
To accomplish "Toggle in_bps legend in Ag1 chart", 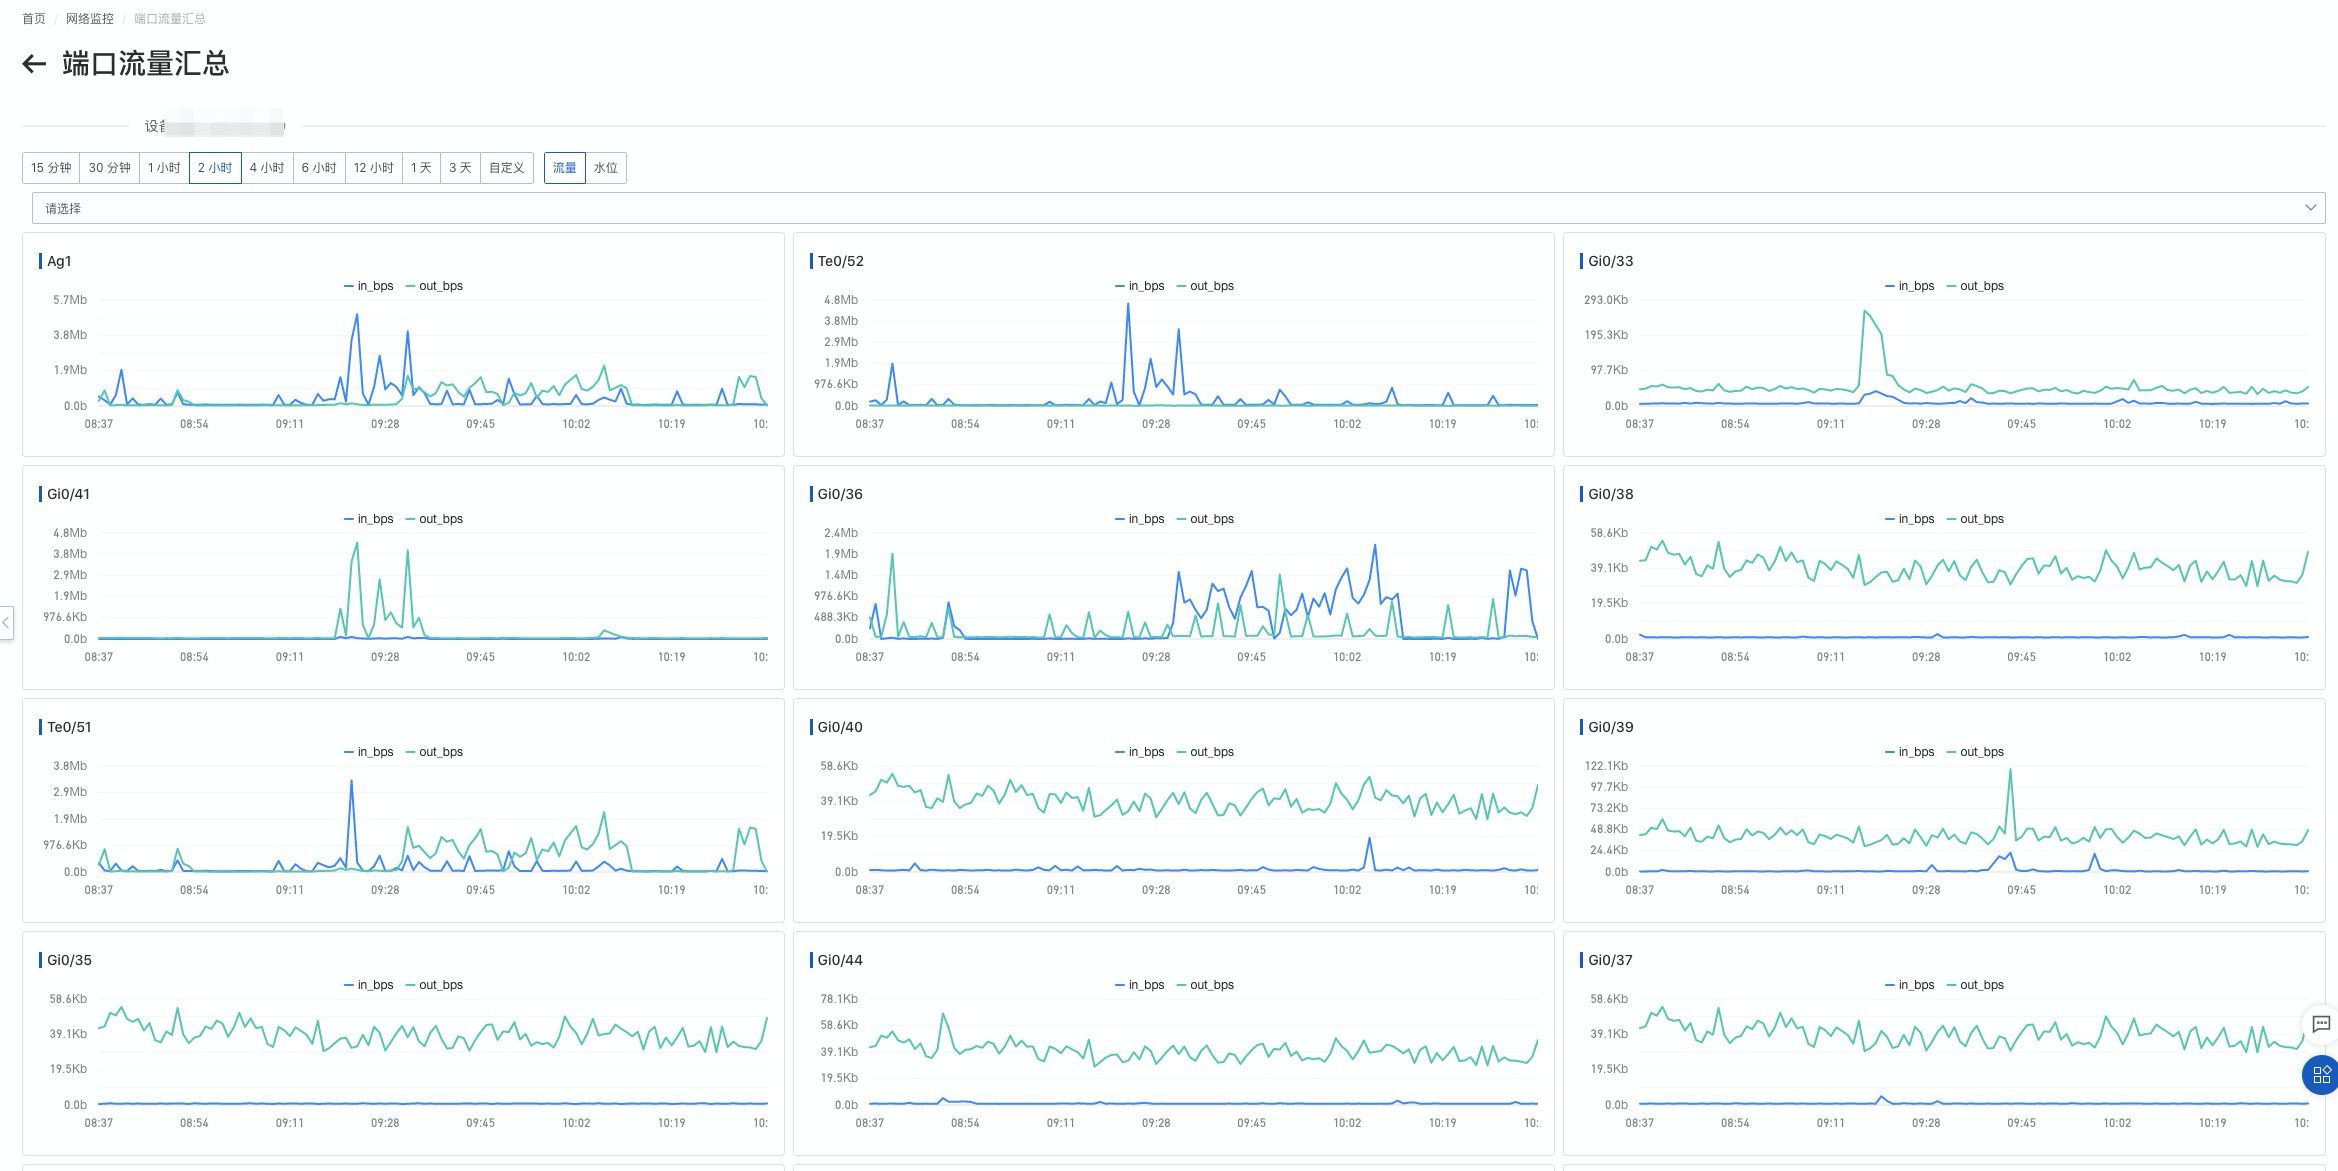I will [x=369, y=286].
